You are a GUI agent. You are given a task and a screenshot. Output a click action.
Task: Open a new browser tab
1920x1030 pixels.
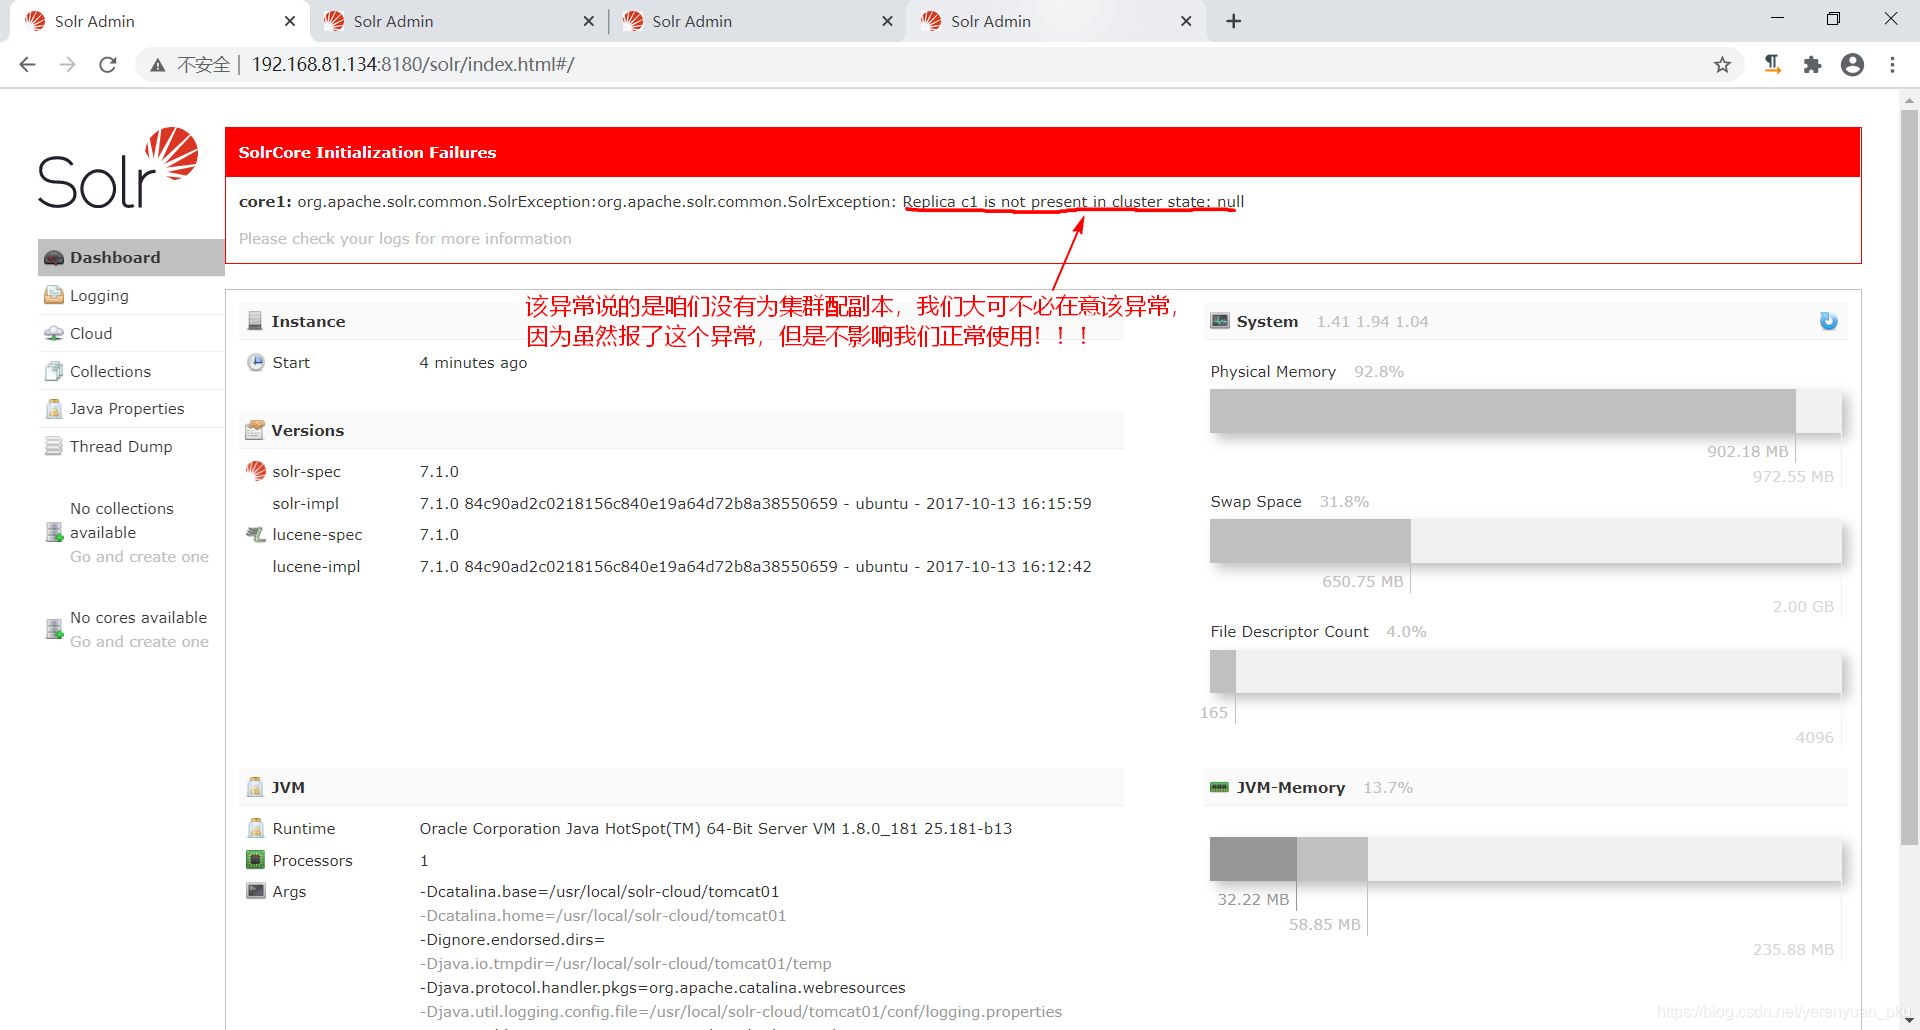(1234, 21)
